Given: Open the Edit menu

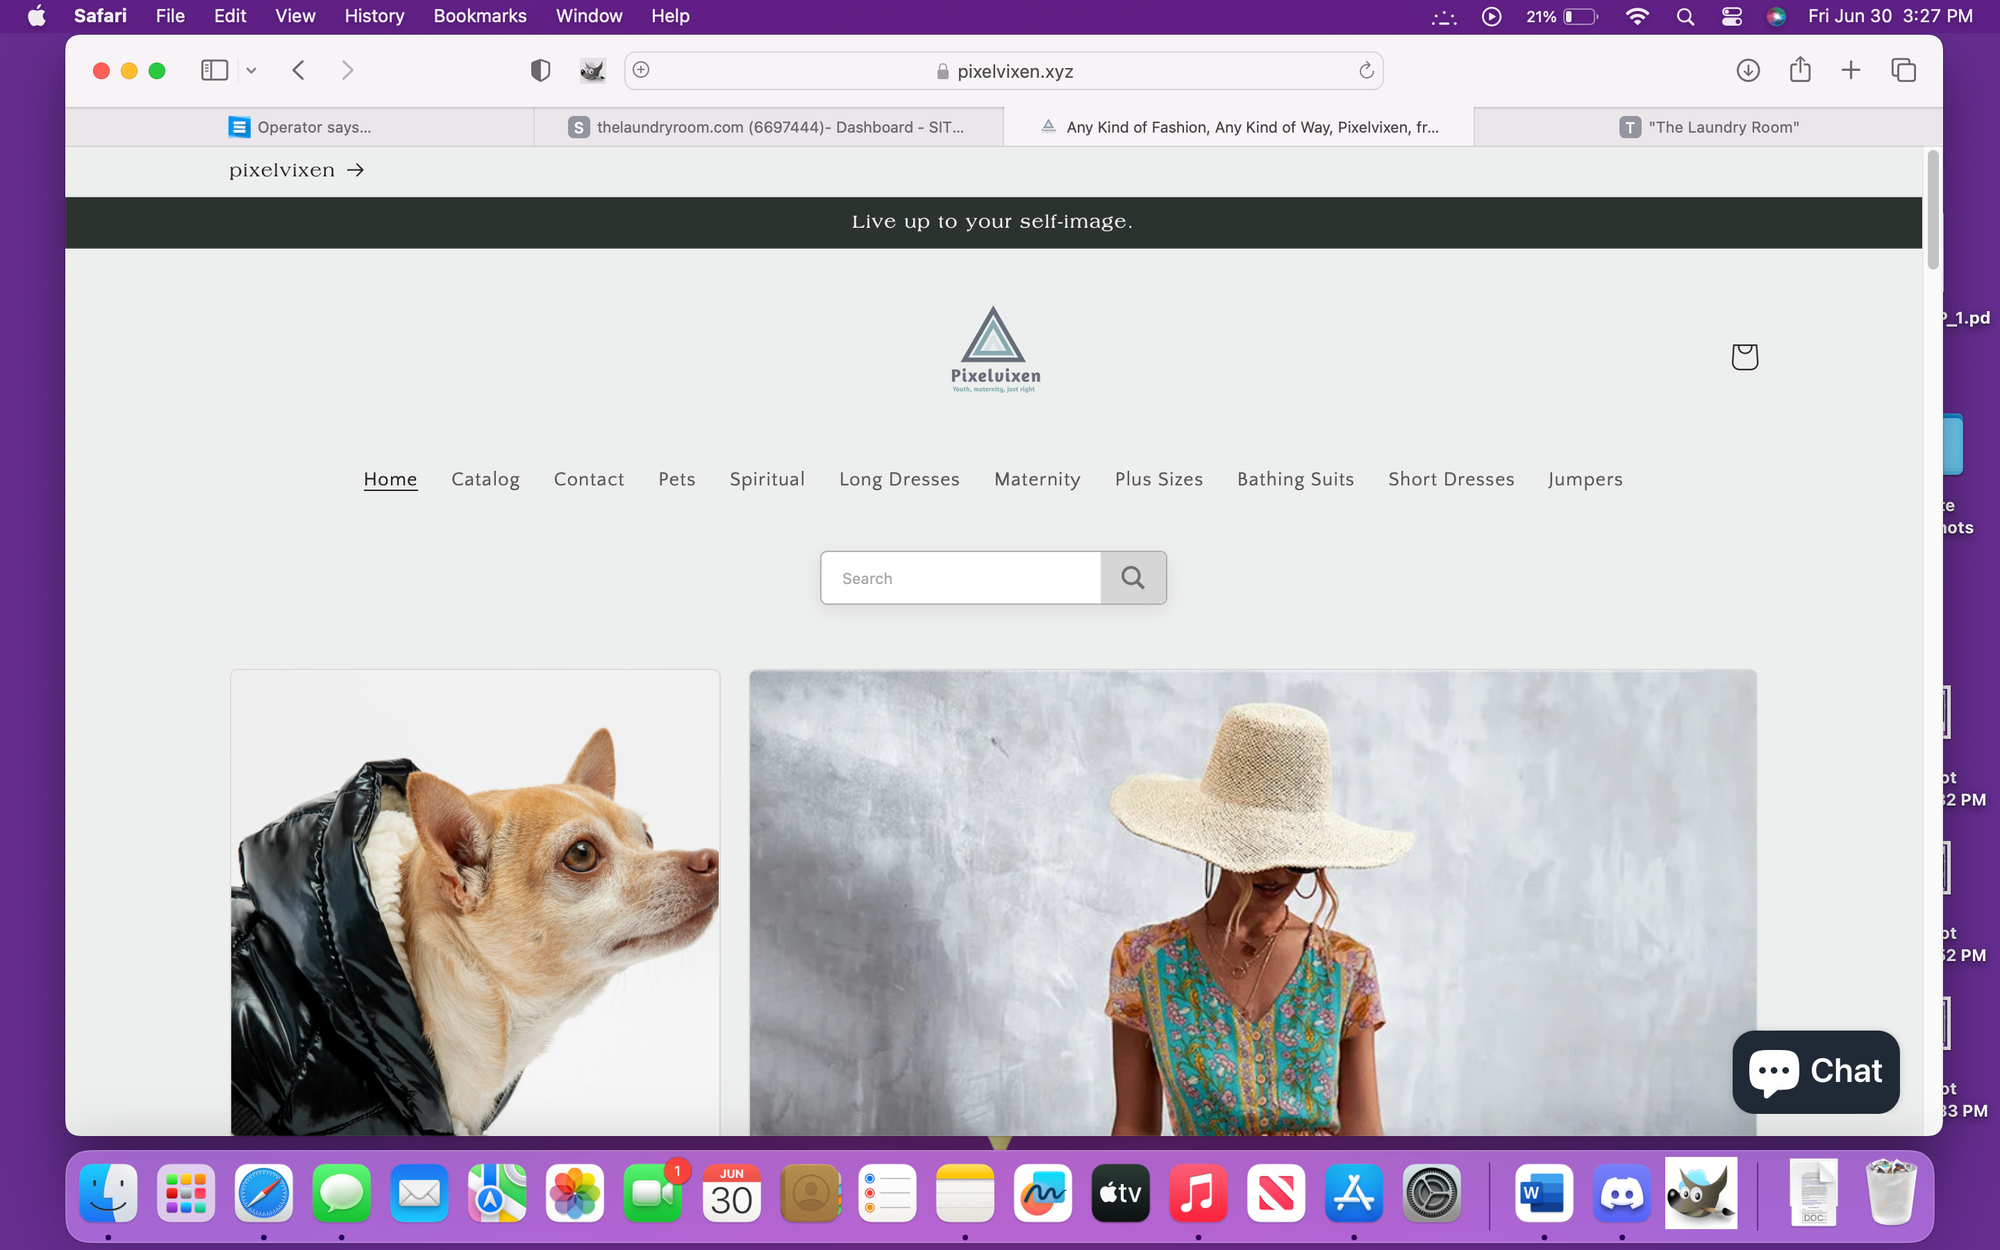Looking at the screenshot, I should click(x=230, y=16).
